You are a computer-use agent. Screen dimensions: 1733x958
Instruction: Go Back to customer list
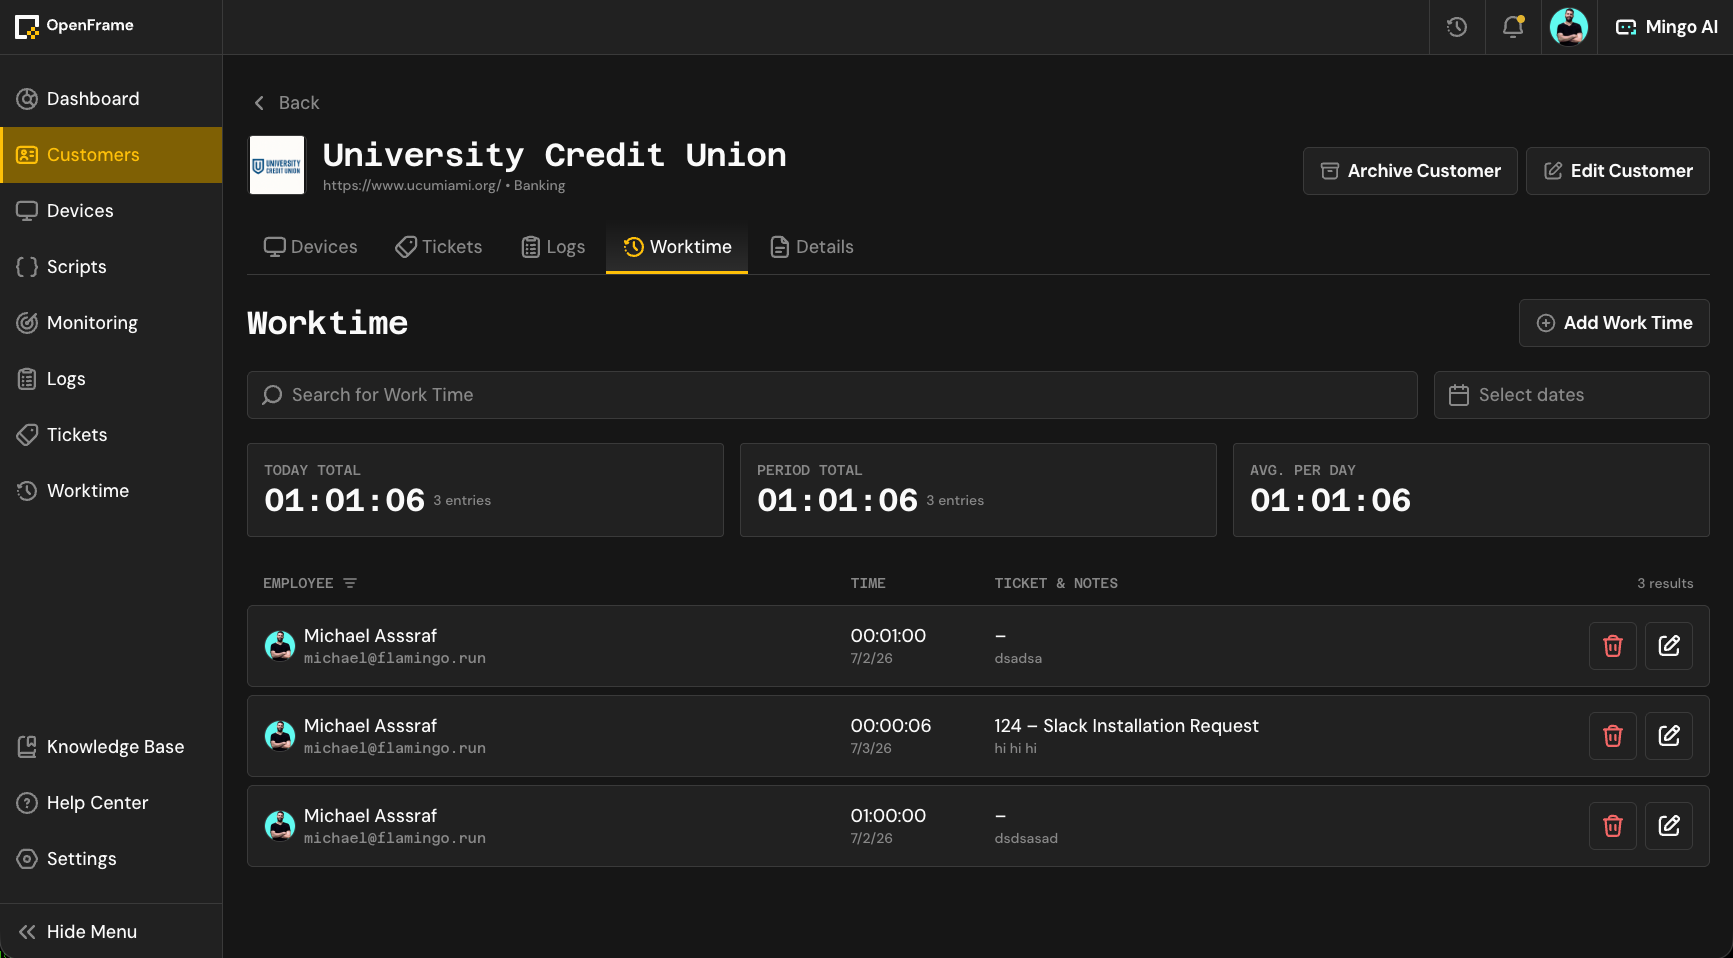point(286,103)
